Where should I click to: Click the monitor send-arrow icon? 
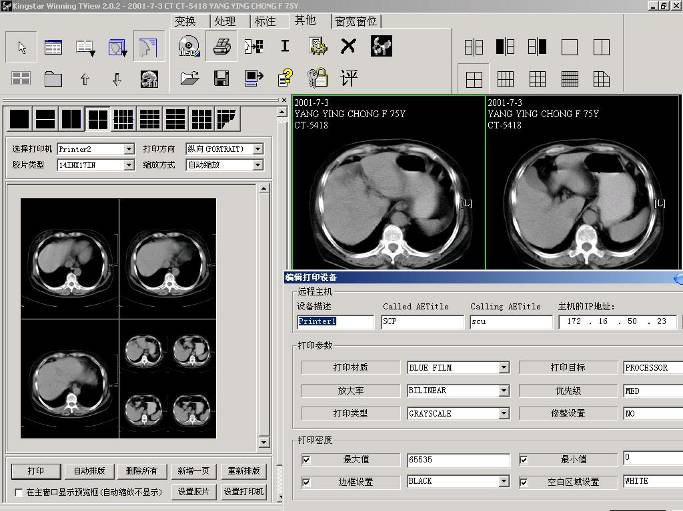(254, 78)
